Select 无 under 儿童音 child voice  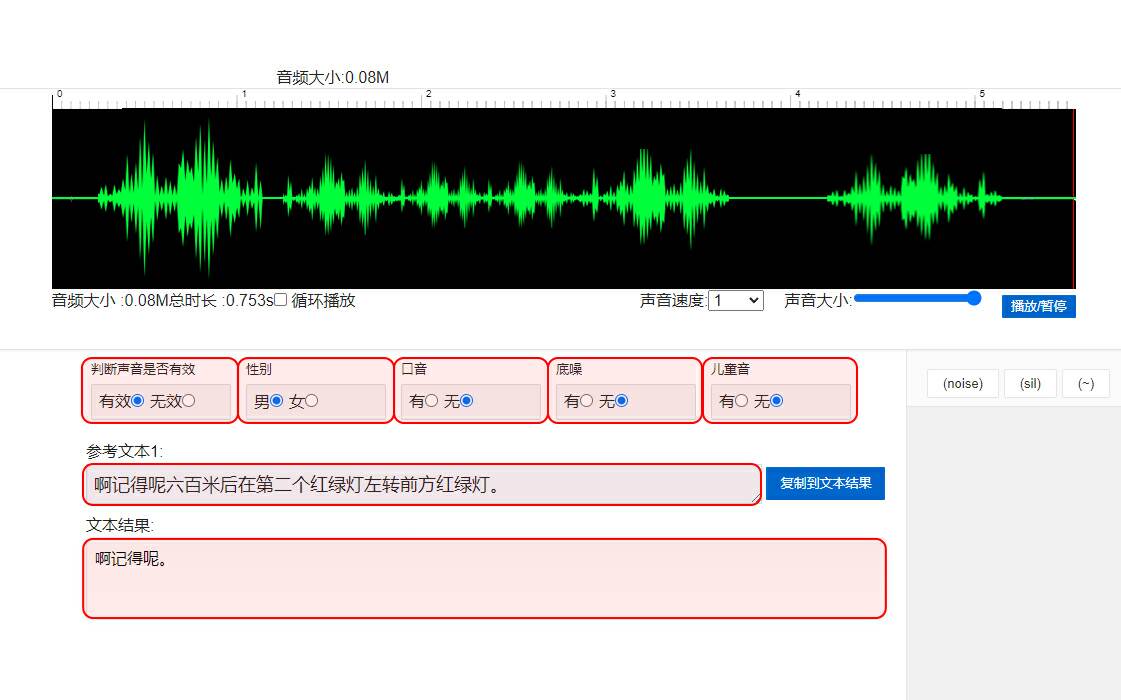pos(777,401)
